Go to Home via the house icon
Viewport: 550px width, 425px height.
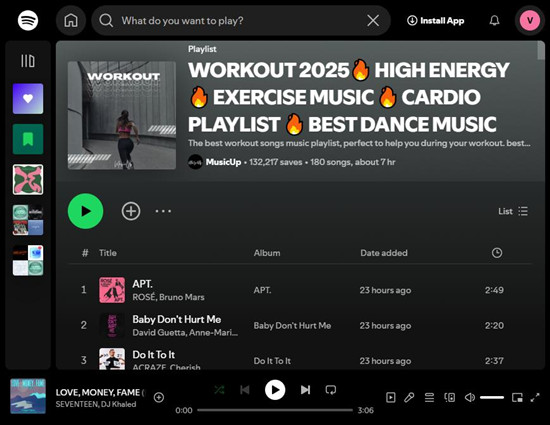[71, 20]
